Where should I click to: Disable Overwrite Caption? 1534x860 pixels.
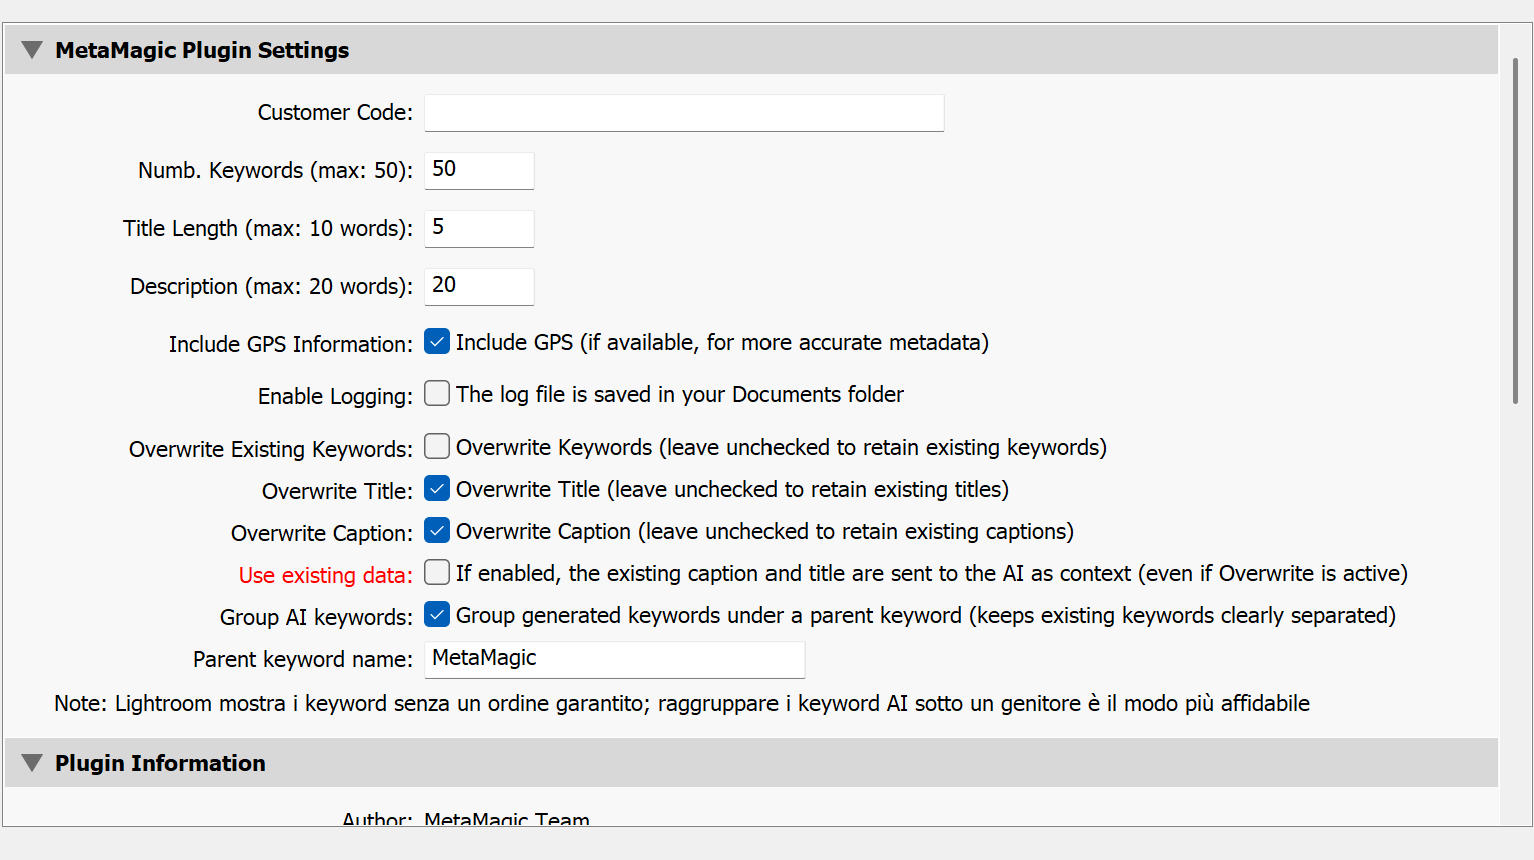click(436, 530)
